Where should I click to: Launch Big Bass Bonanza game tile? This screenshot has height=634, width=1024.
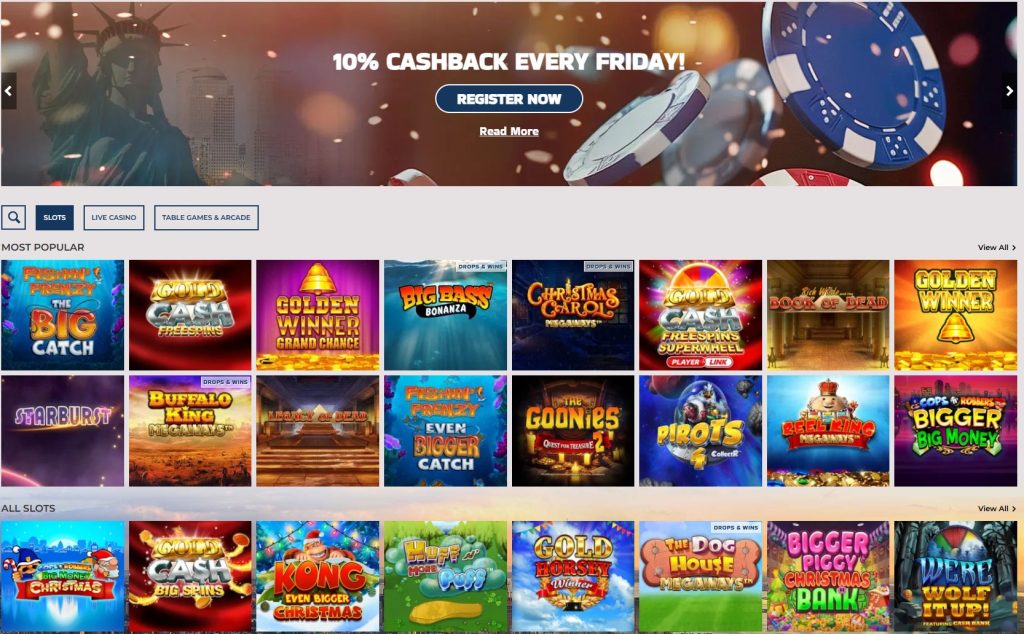click(x=445, y=315)
